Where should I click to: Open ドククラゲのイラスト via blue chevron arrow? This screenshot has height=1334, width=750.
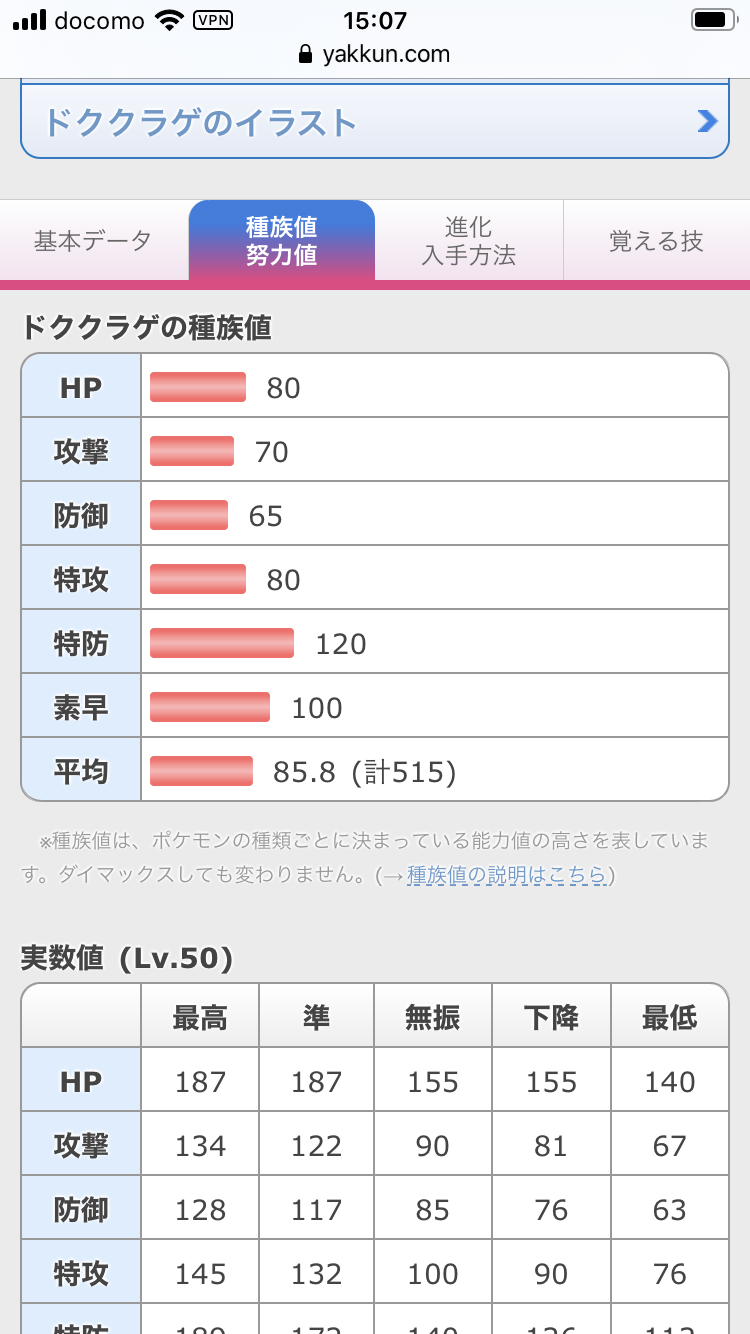[707, 122]
